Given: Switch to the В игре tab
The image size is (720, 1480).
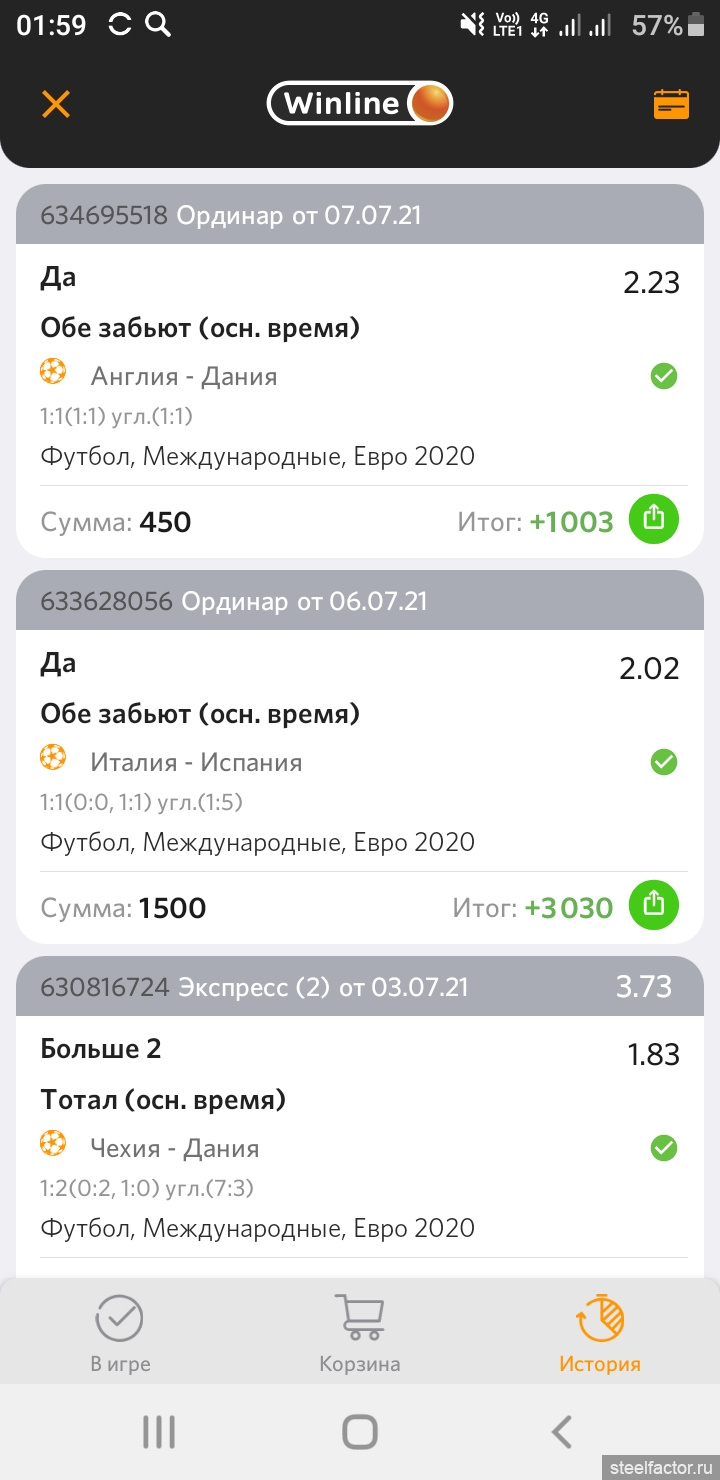Looking at the screenshot, I should 119,1333.
